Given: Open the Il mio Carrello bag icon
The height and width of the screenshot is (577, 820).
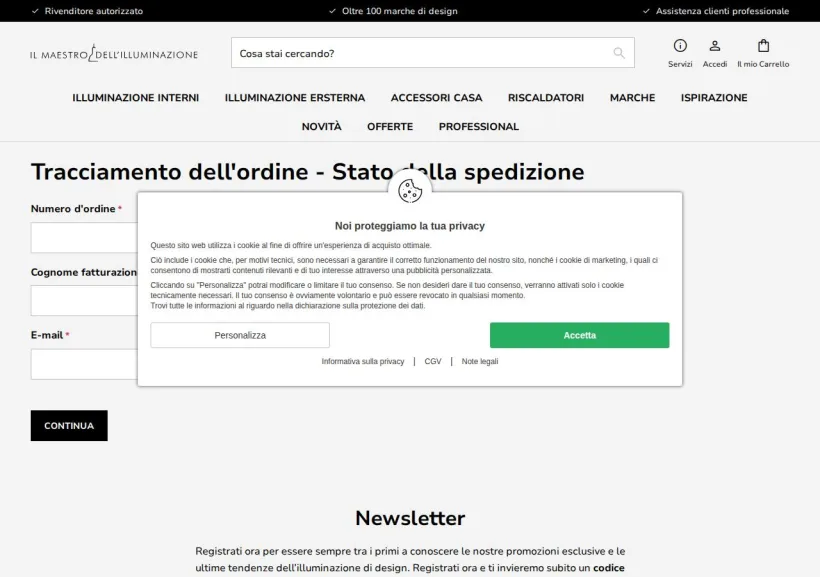Looking at the screenshot, I should (763, 46).
